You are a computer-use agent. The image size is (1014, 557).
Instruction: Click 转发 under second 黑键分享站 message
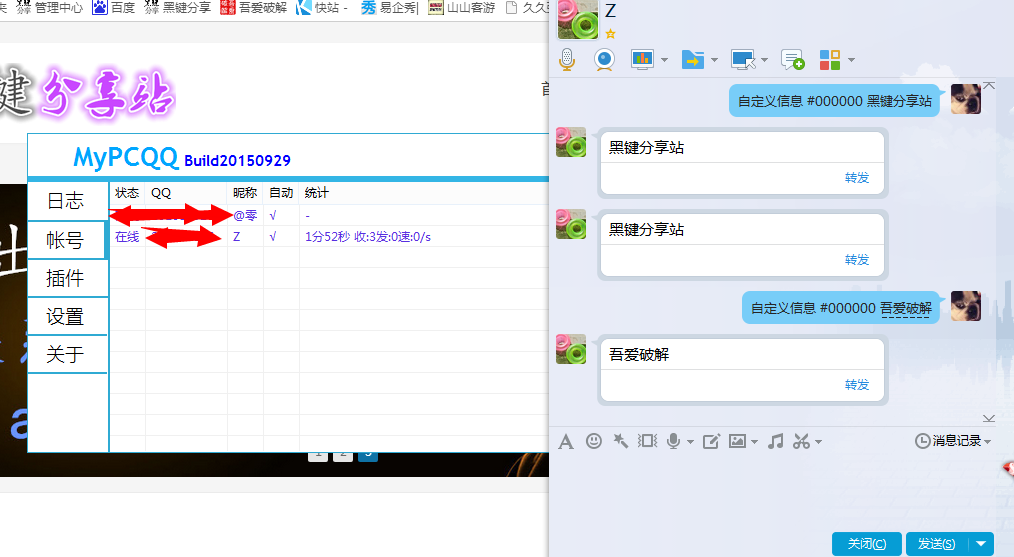click(857, 260)
